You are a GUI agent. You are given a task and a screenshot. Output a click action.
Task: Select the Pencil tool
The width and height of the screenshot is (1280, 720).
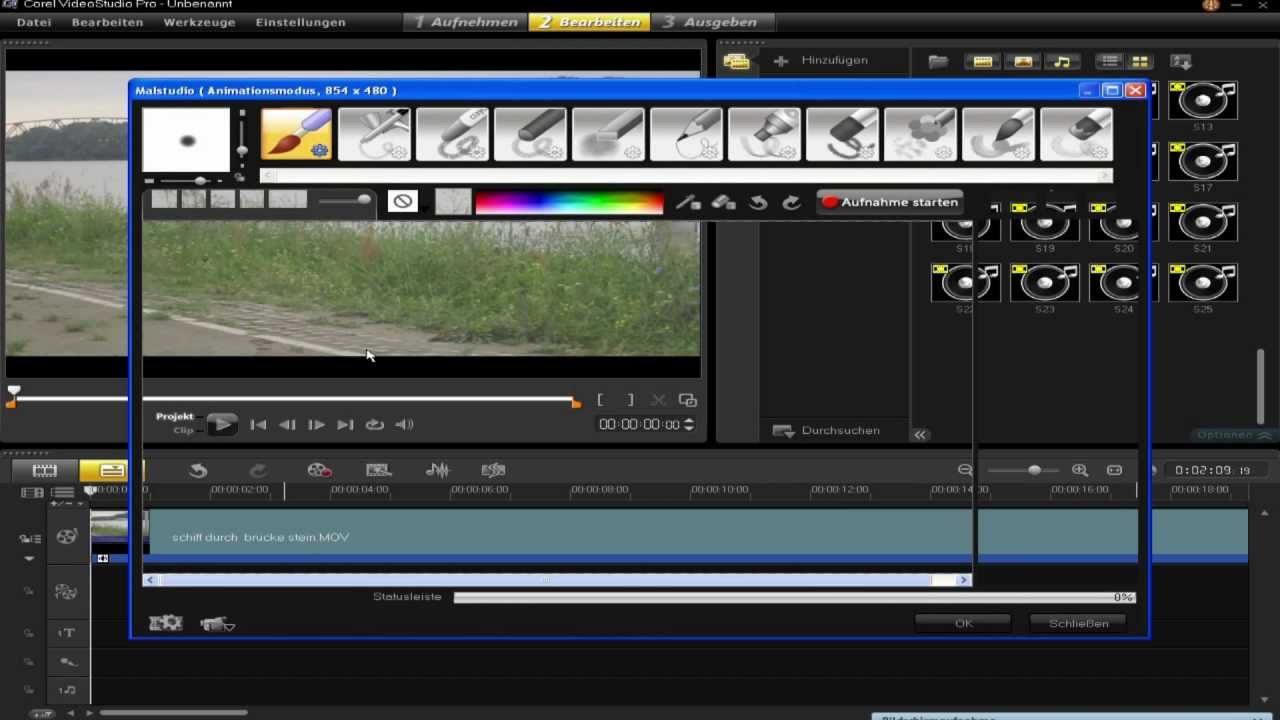(x=686, y=134)
